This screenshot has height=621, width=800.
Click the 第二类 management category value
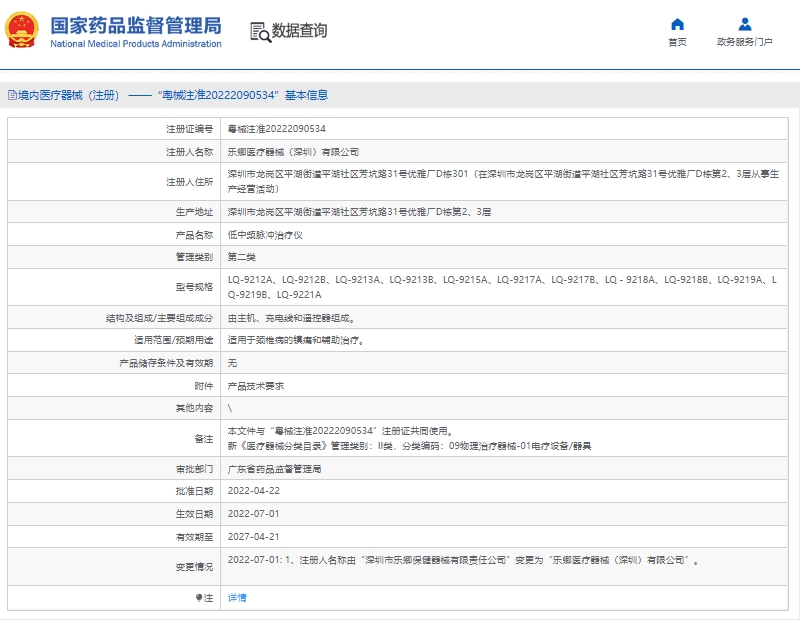243,257
